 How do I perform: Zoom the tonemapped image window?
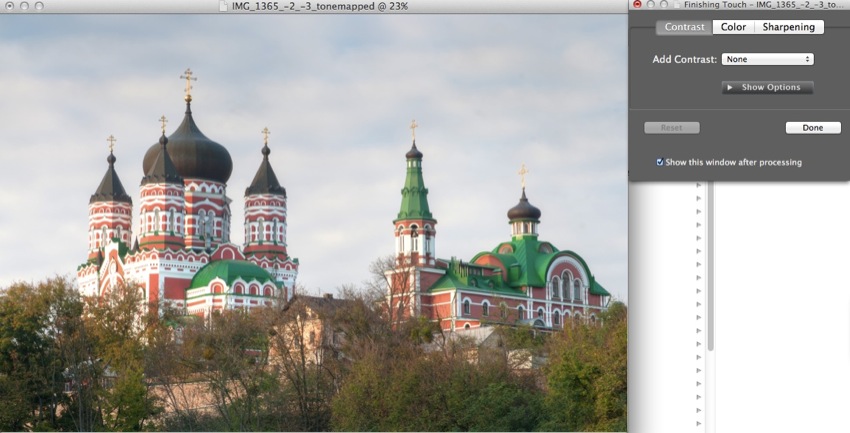tap(39, 6)
